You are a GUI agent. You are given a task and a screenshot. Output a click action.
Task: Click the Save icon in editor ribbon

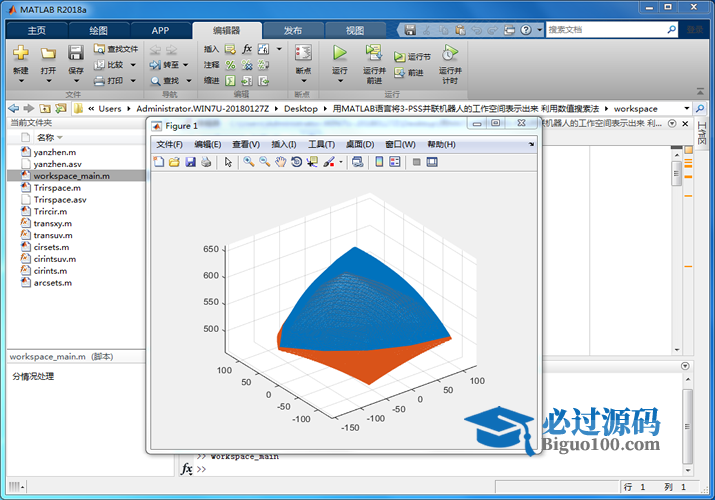point(76,53)
